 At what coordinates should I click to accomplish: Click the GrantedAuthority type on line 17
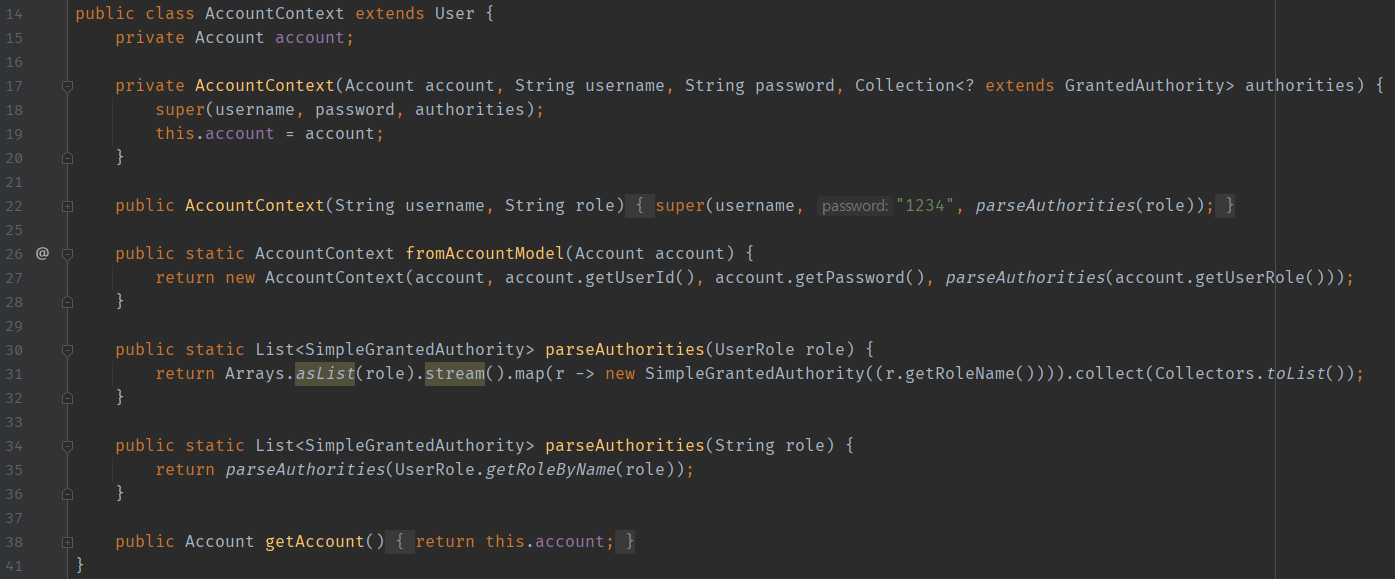[x=1145, y=85]
